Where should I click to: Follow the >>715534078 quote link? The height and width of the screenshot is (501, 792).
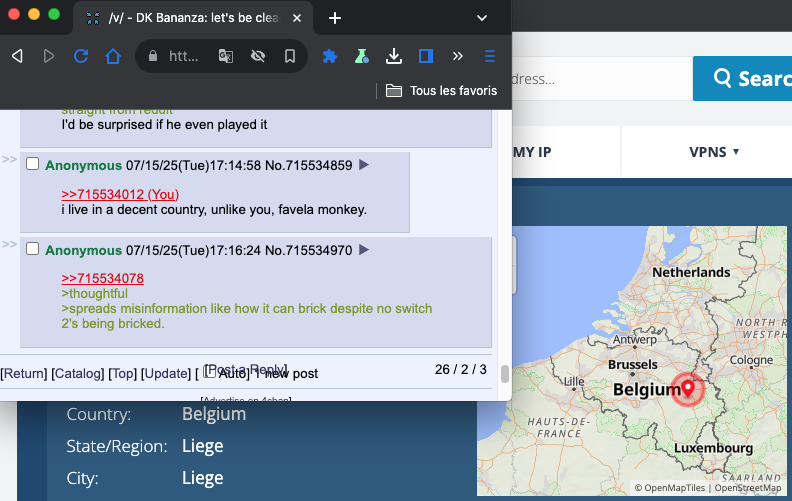click(x=103, y=278)
